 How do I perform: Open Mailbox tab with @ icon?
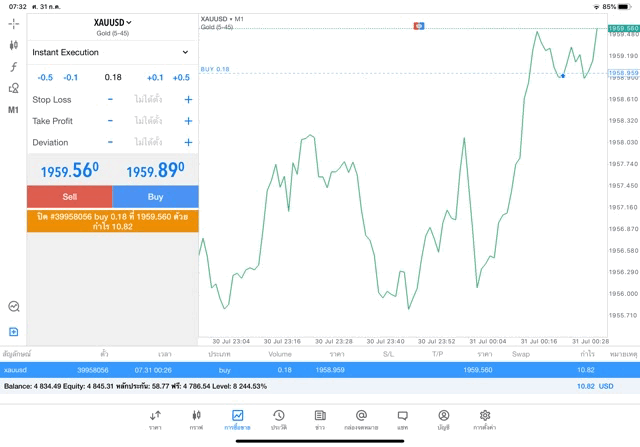pyautogui.click(x=361, y=420)
